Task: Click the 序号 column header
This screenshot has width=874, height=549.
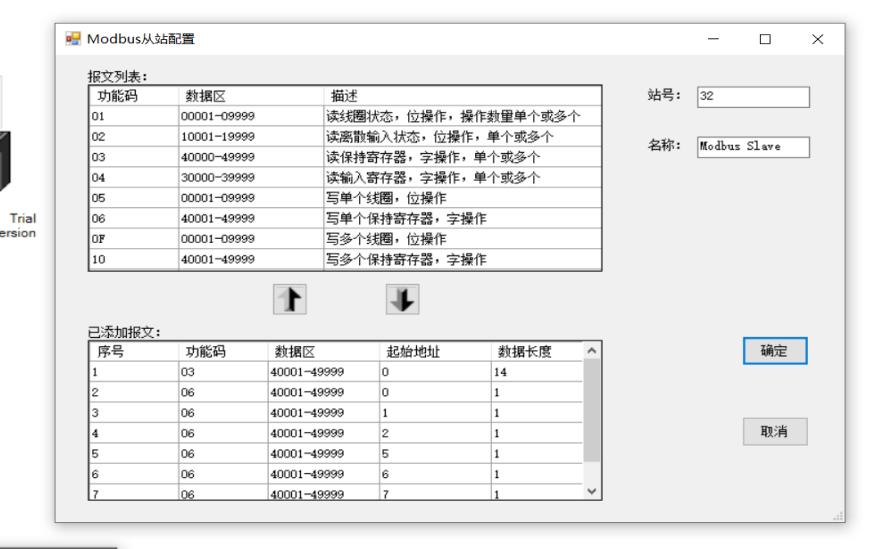Action: pyautogui.click(x=134, y=352)
